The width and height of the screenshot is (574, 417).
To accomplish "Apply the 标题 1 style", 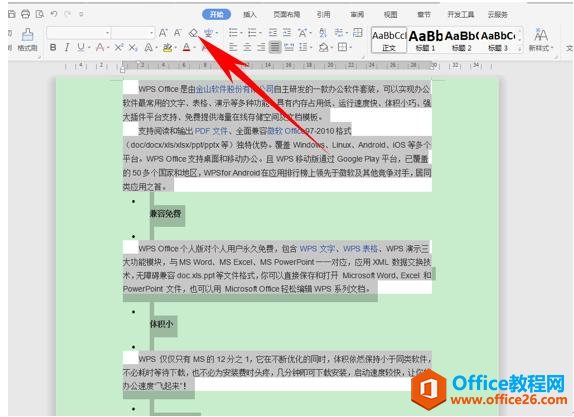I will pos(426,40).
